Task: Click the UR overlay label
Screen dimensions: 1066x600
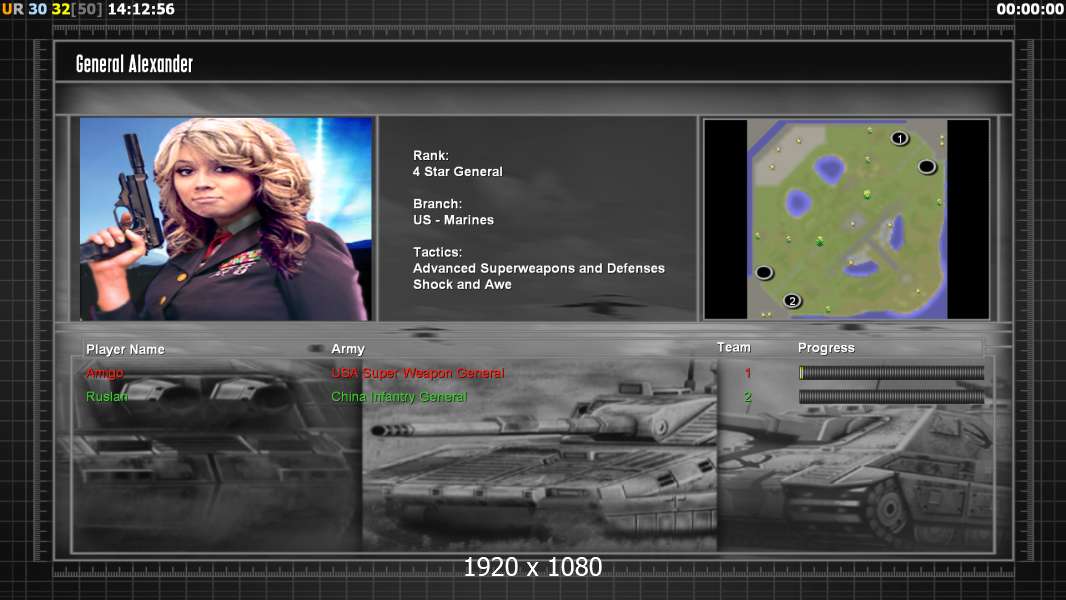Action: [12, 9]
